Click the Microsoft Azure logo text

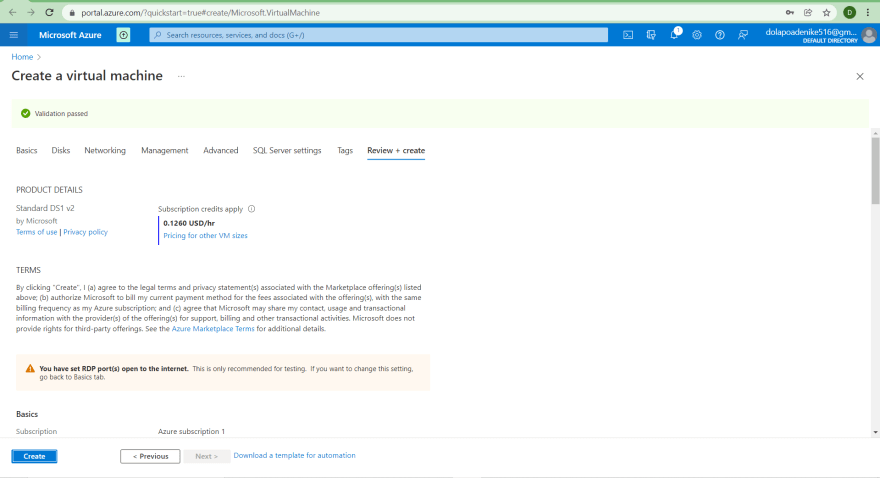click(x=70, y=35)
